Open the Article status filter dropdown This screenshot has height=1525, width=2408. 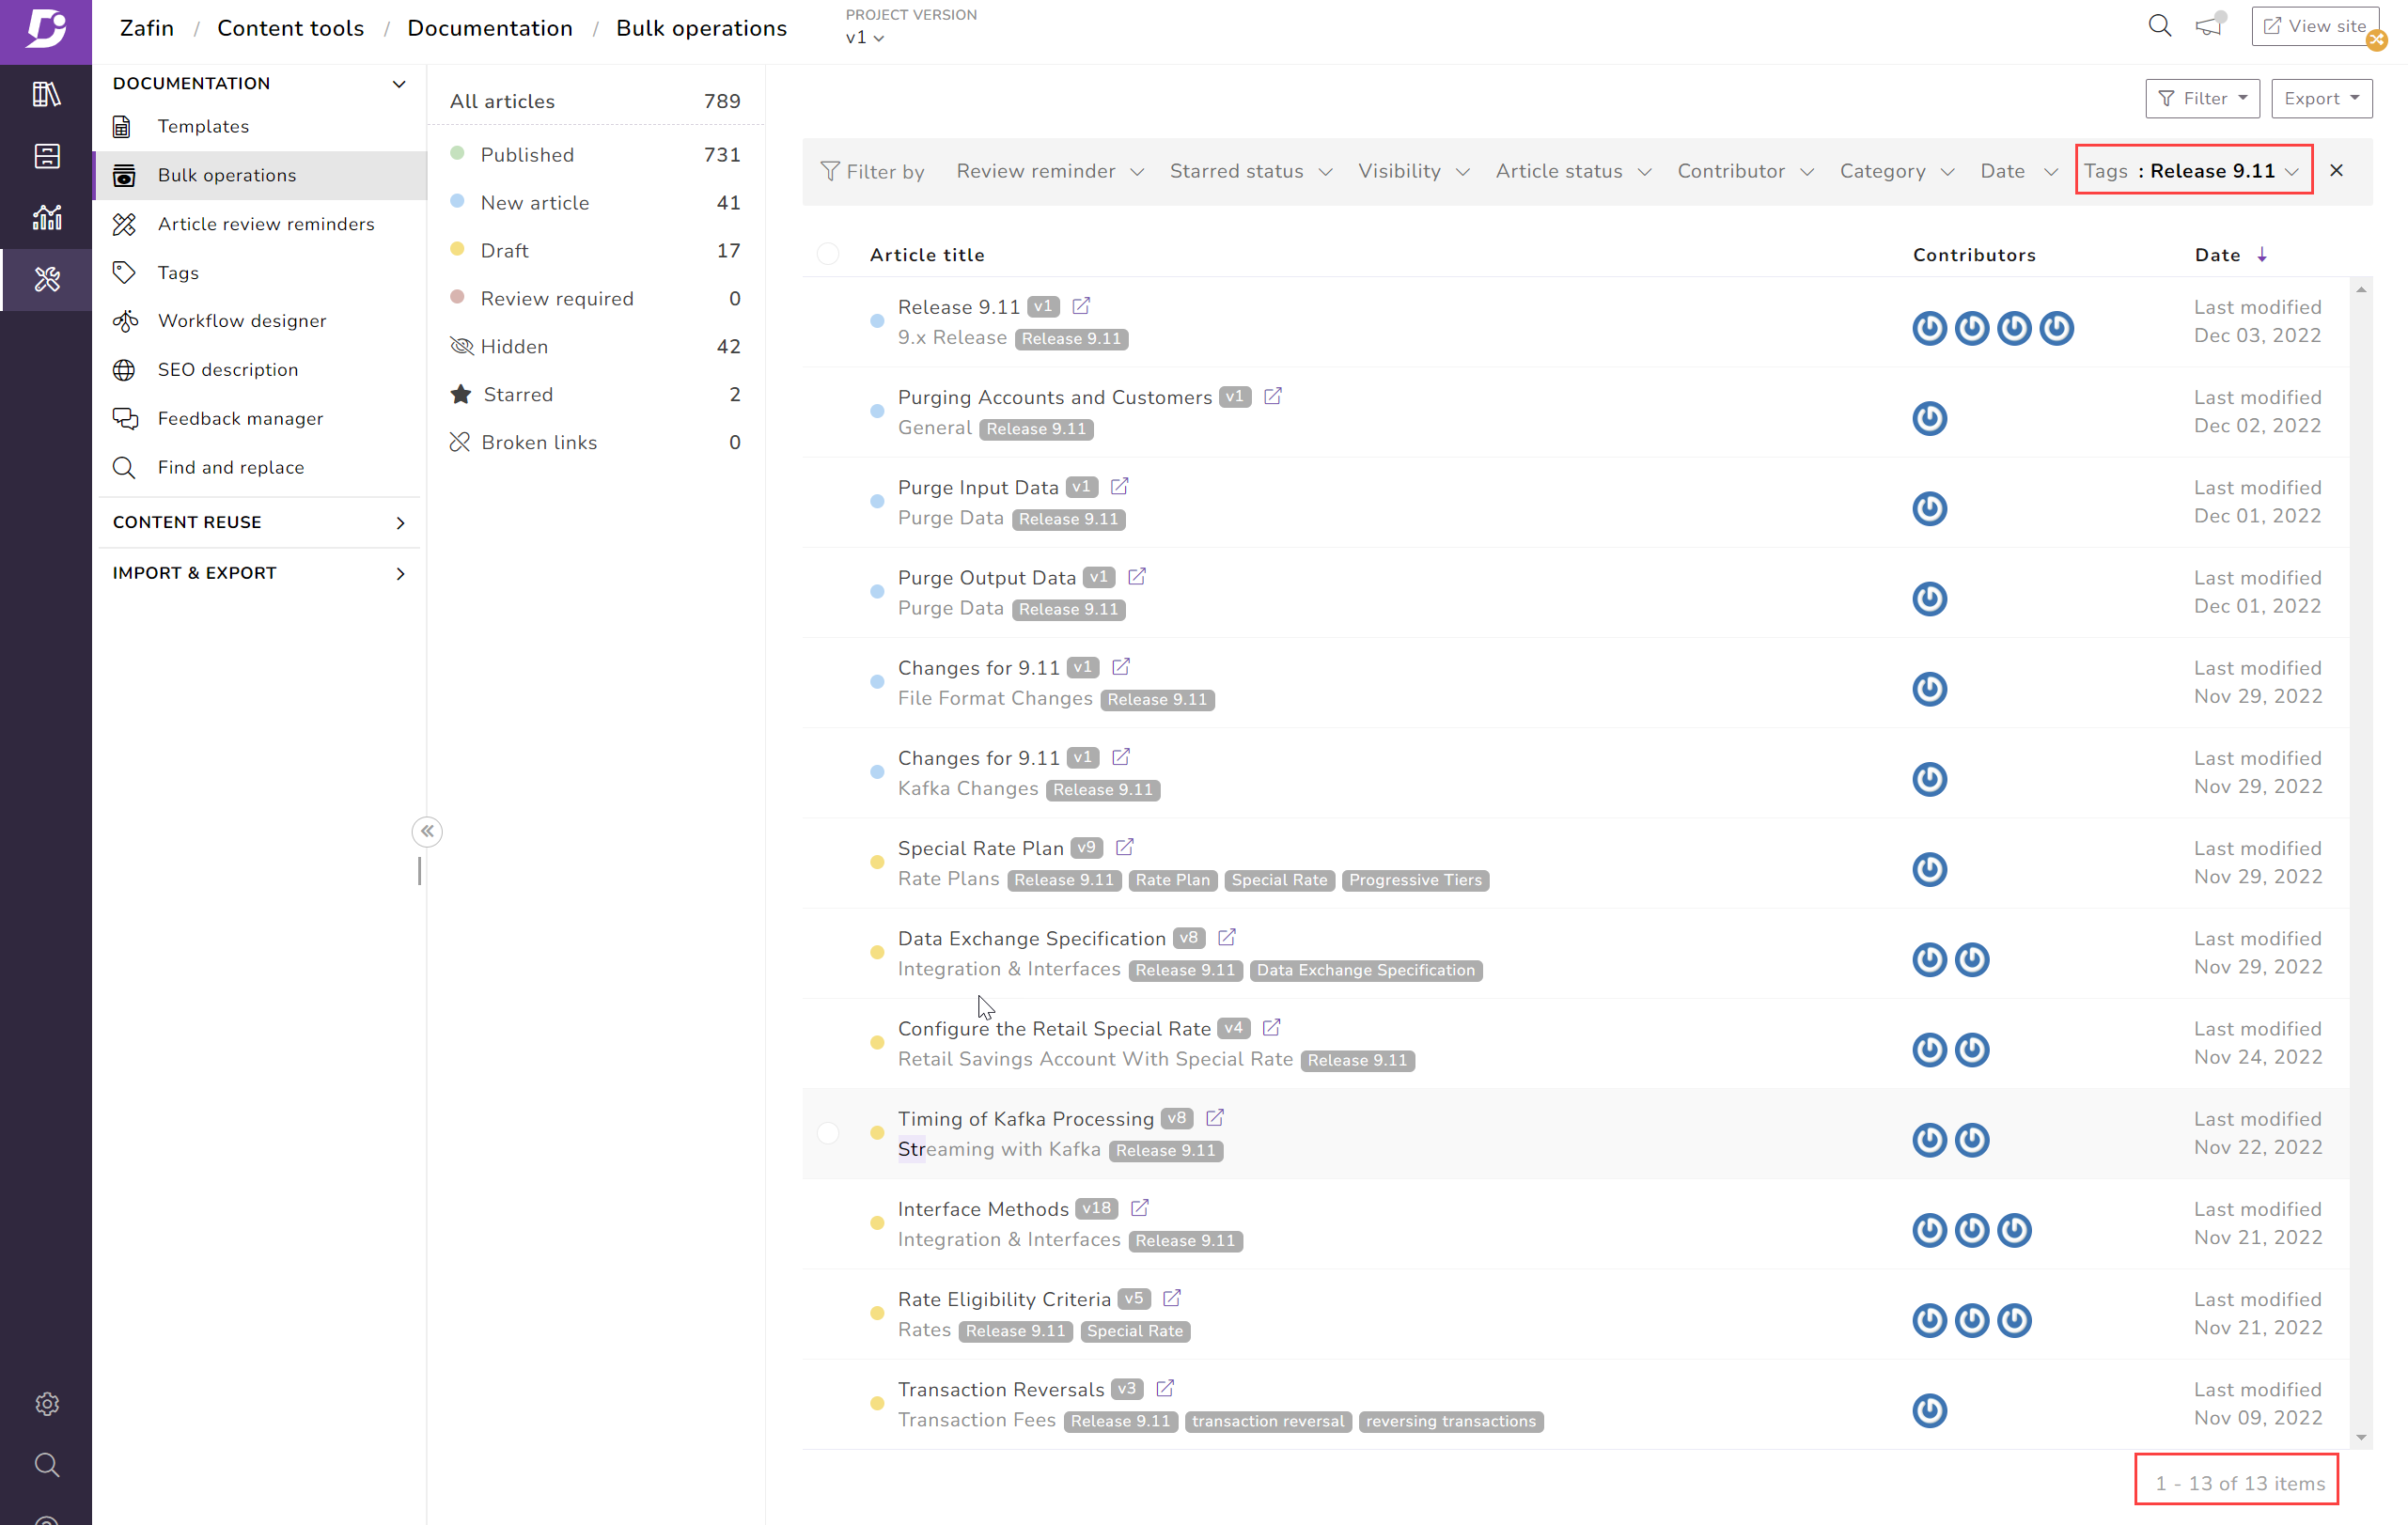[x=1573, y=171]
